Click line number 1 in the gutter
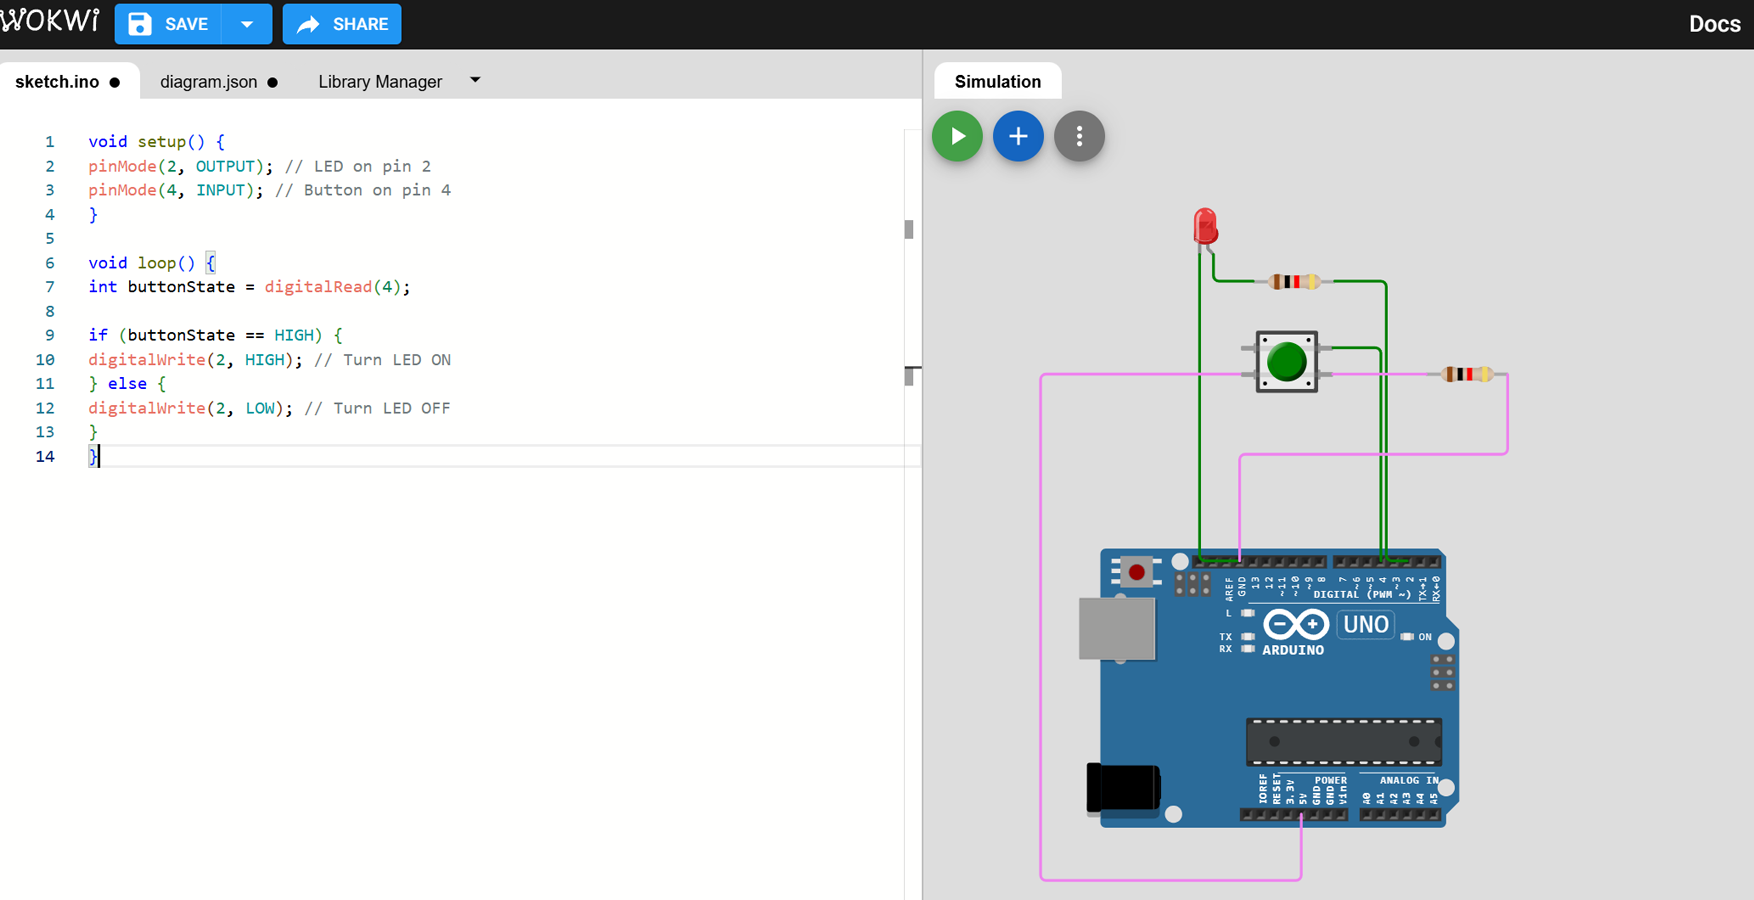 (x=49, y=142)
